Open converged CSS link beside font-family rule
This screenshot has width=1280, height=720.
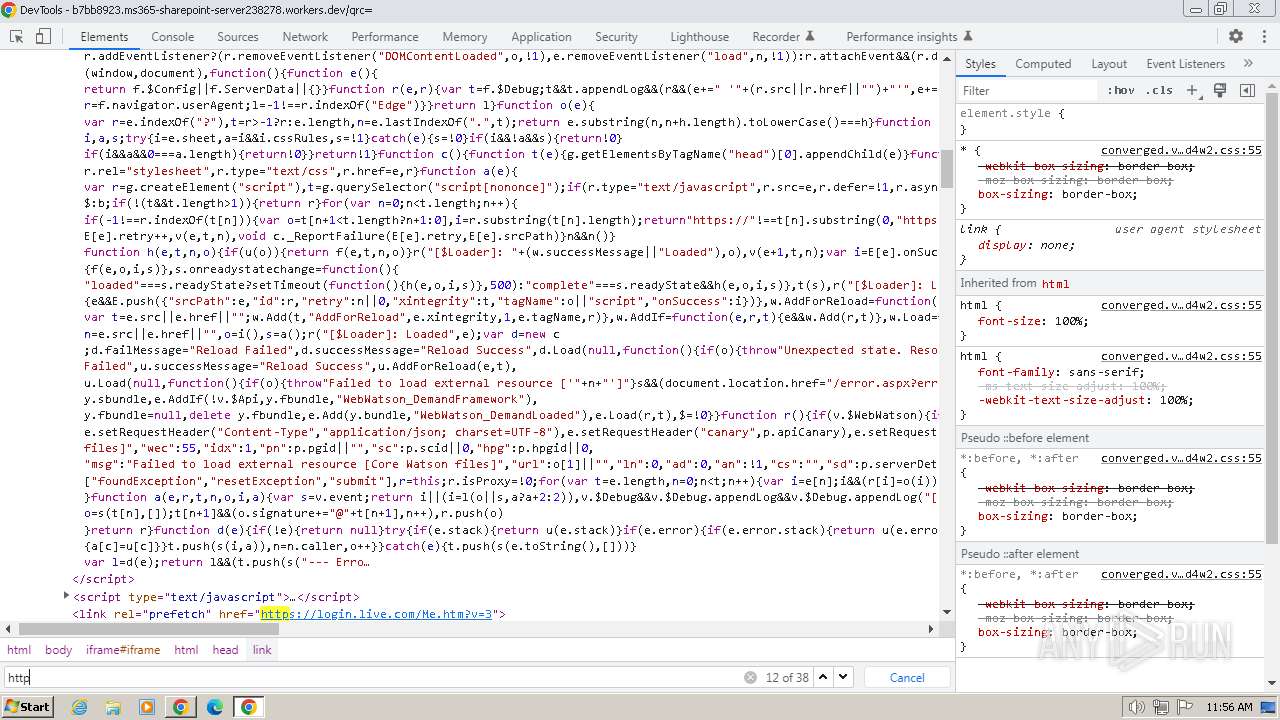(x=1181, y=355)
